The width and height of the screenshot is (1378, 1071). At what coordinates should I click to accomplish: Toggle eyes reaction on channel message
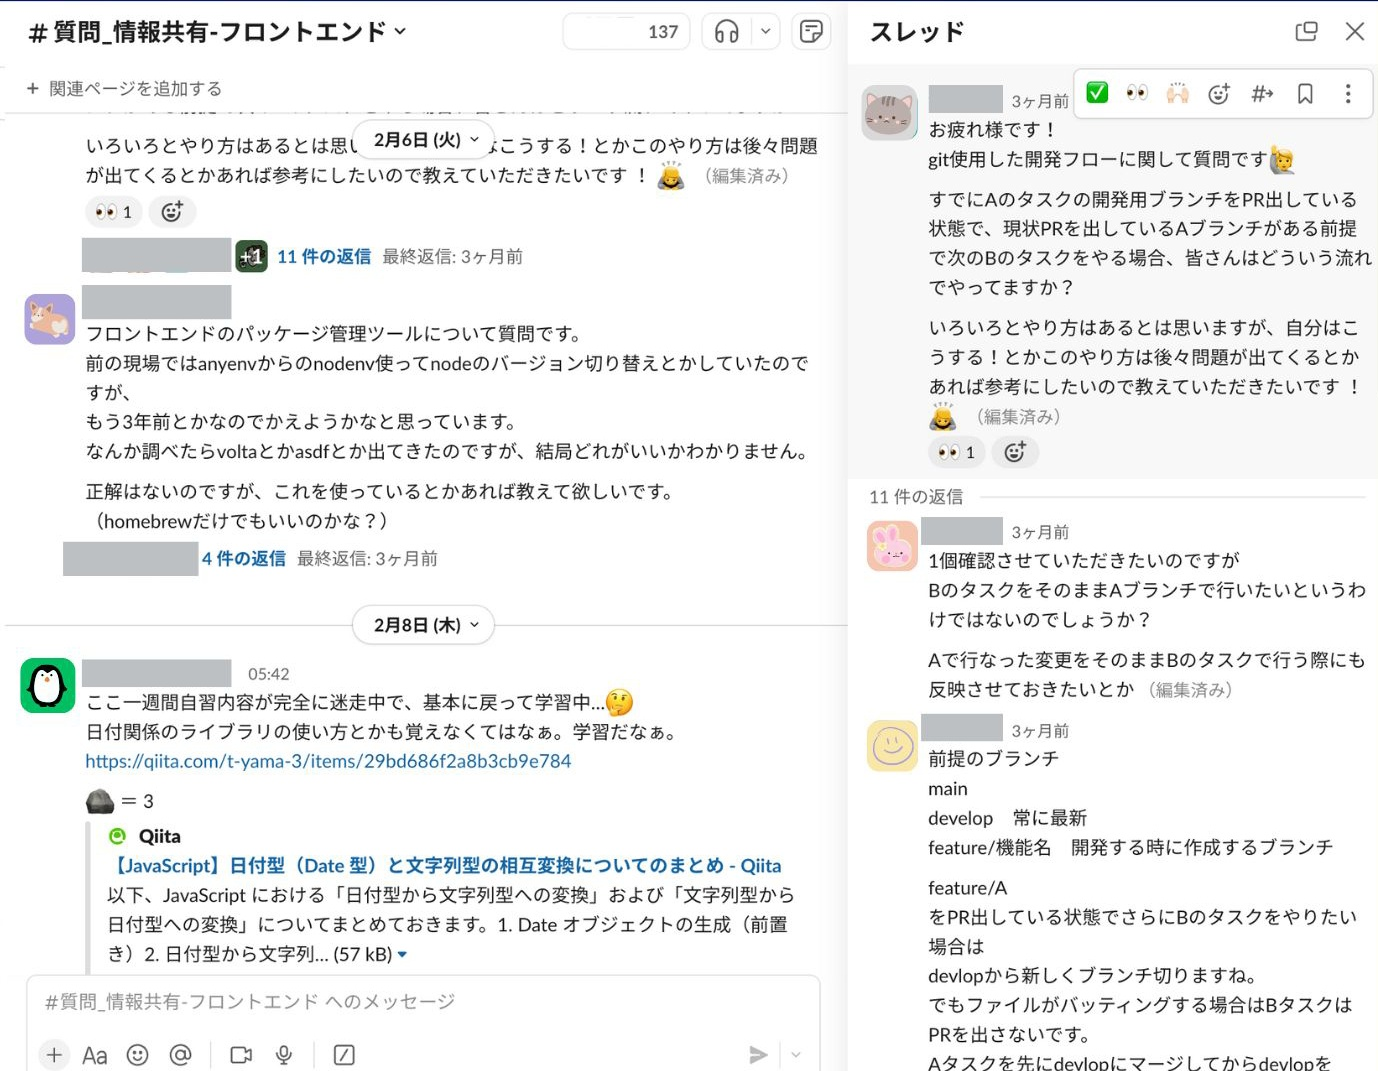click(114, 212)
